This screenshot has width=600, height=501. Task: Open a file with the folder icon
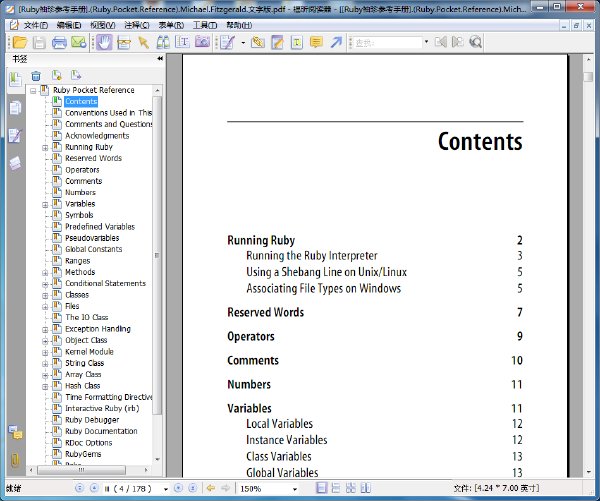tap(20, 42)
